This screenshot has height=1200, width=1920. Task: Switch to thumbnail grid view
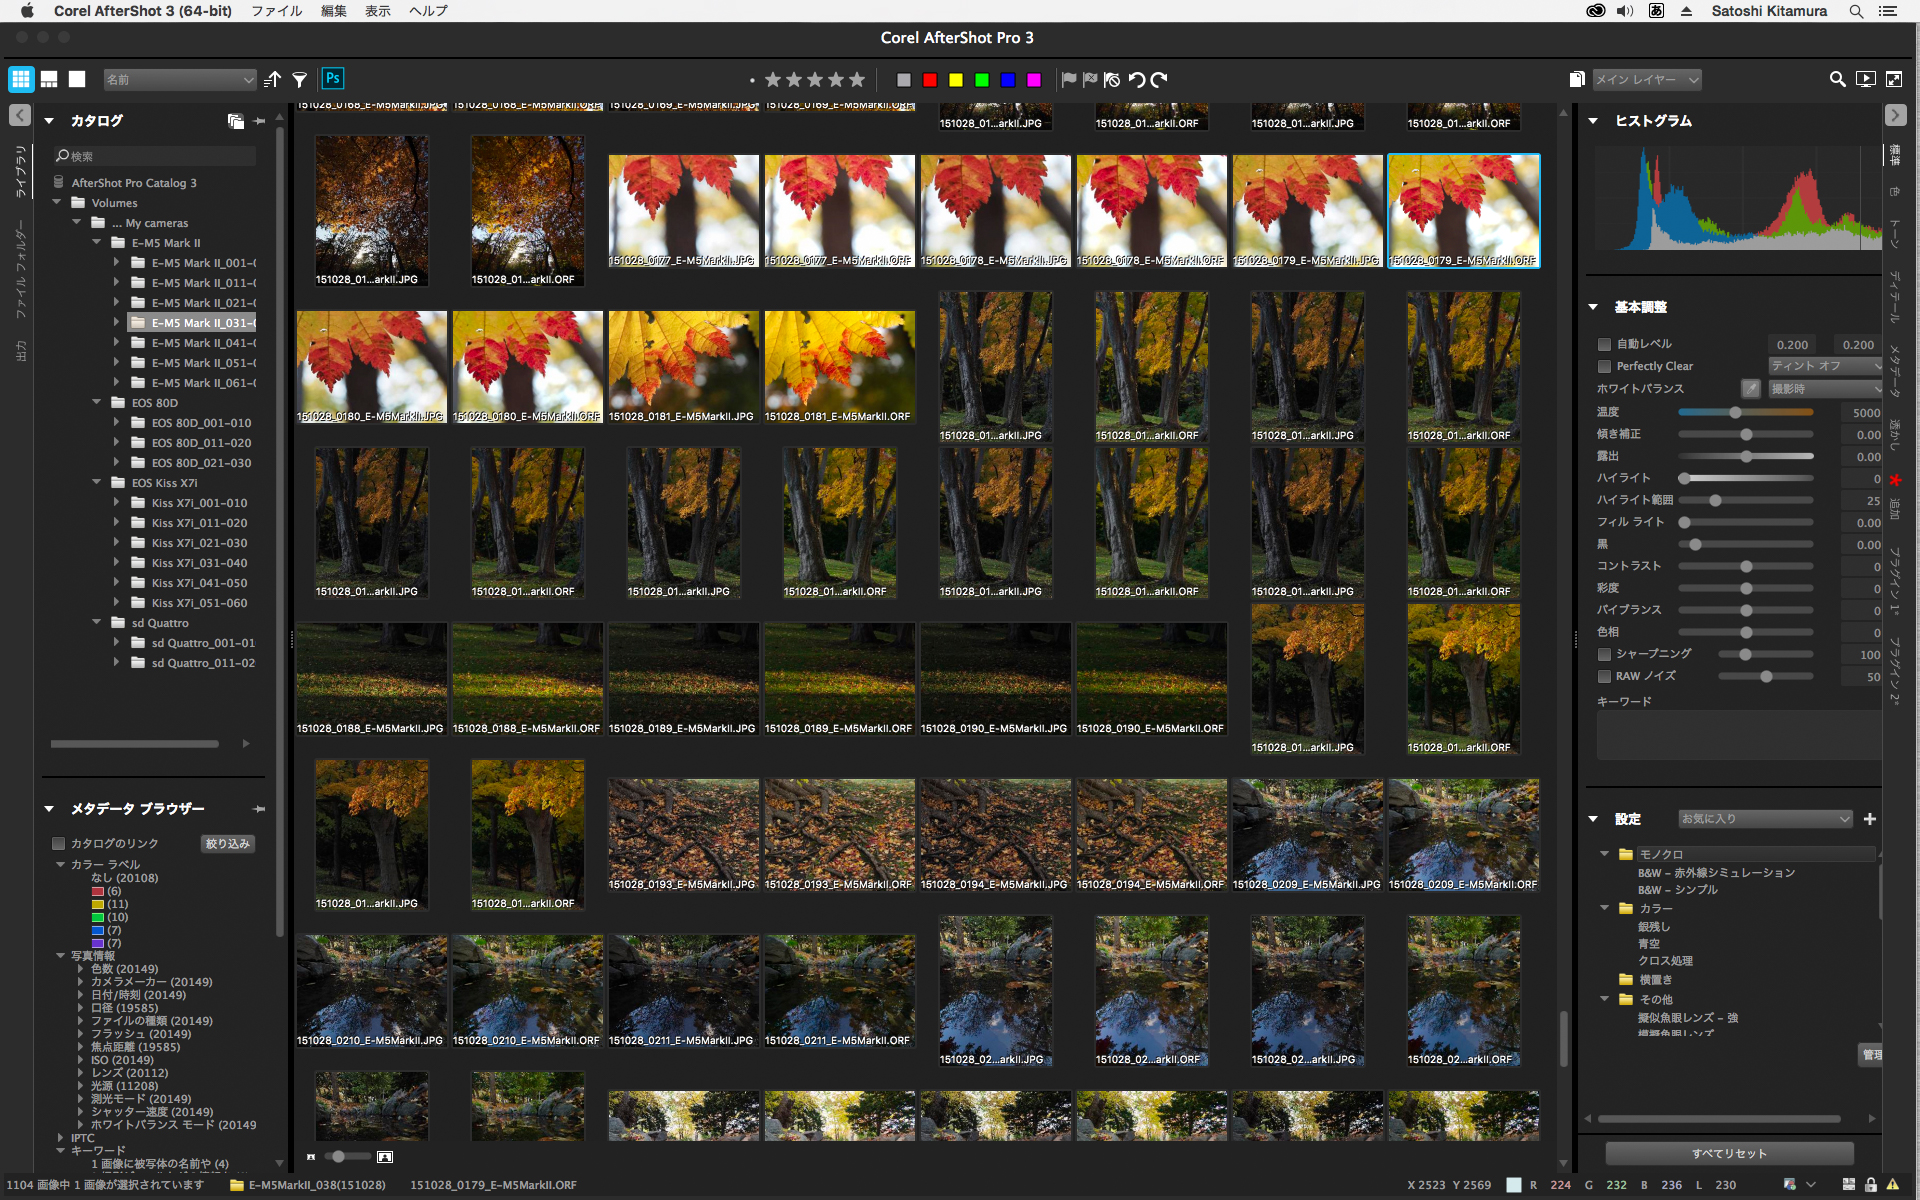click(21, 79)
